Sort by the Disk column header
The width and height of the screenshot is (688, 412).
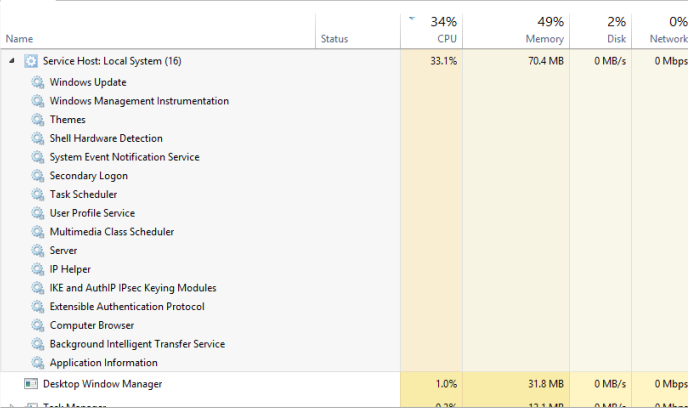pos(613,30)
